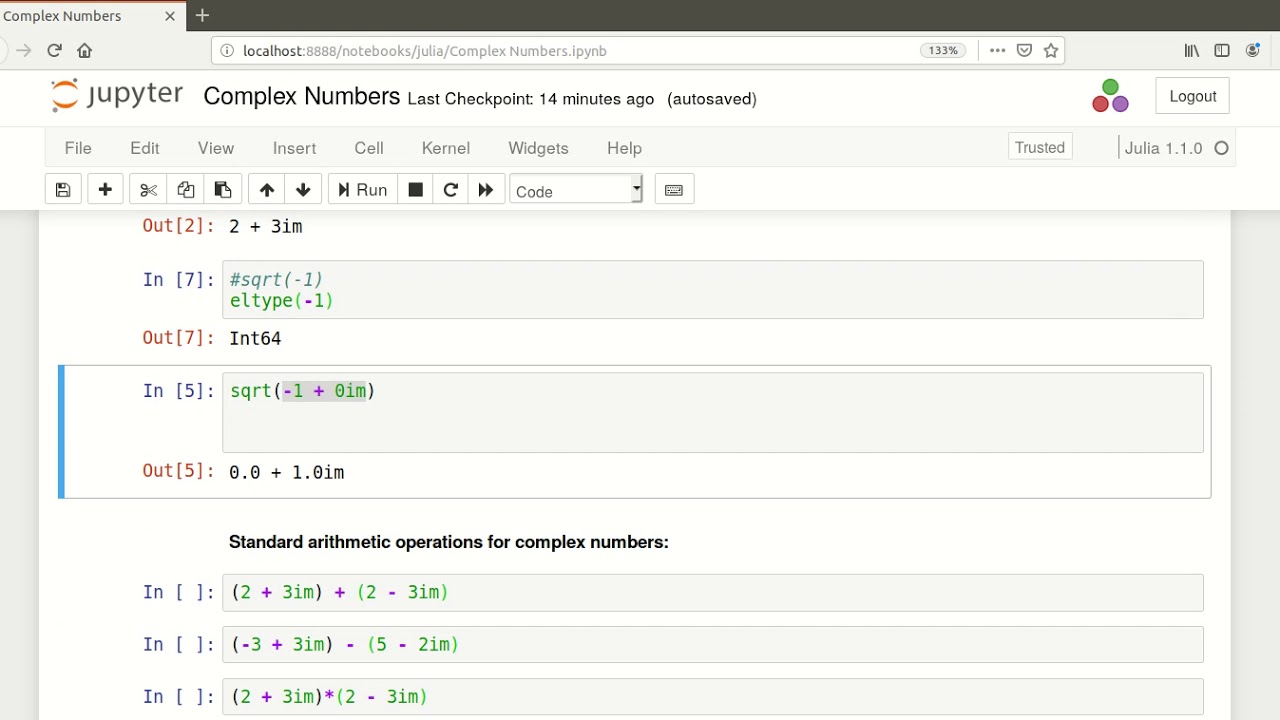Click the Pocket save icon
The image size is (1280, 720).
[1024, 50]
